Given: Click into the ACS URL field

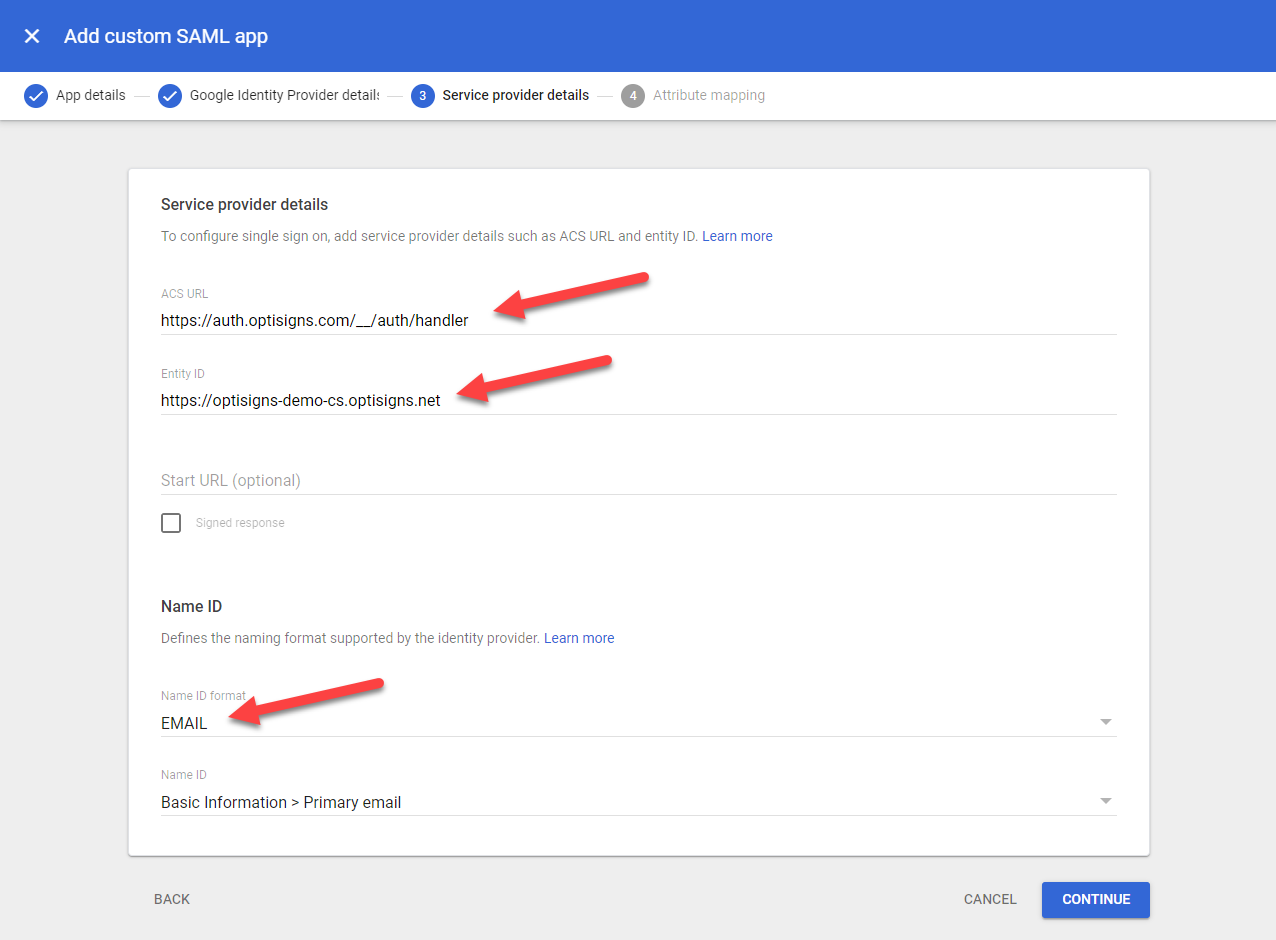Looking at the screenshot, I should [638, 321].
